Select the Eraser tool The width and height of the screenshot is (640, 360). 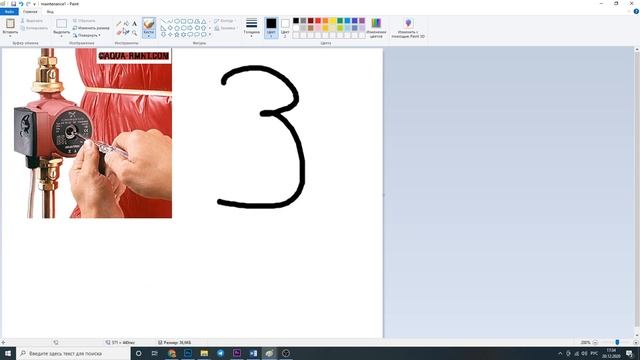[119, 32]
